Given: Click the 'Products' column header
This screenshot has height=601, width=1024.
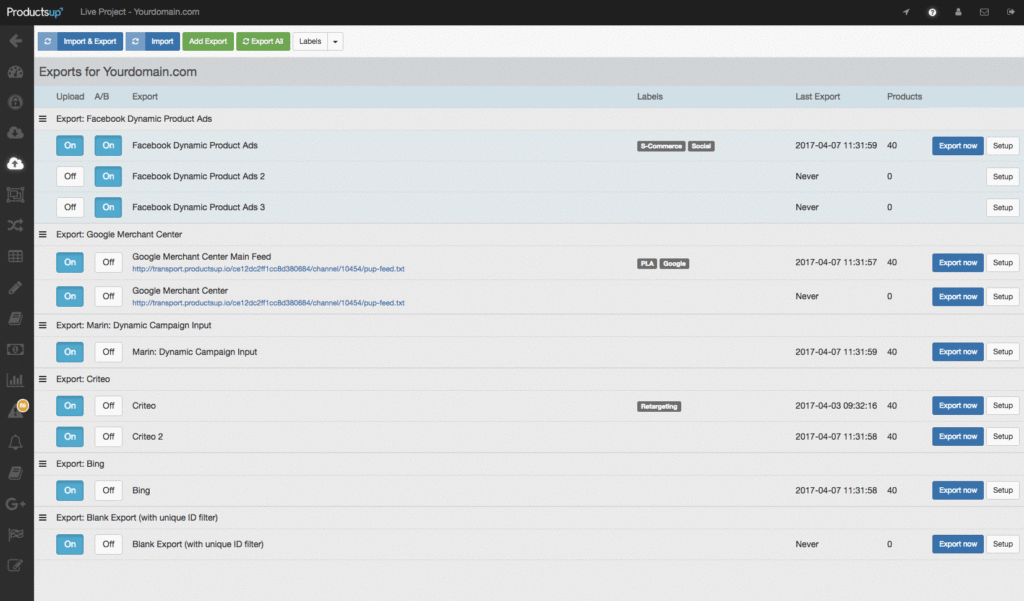Looking at the screenshot, I should click(904, 97).
